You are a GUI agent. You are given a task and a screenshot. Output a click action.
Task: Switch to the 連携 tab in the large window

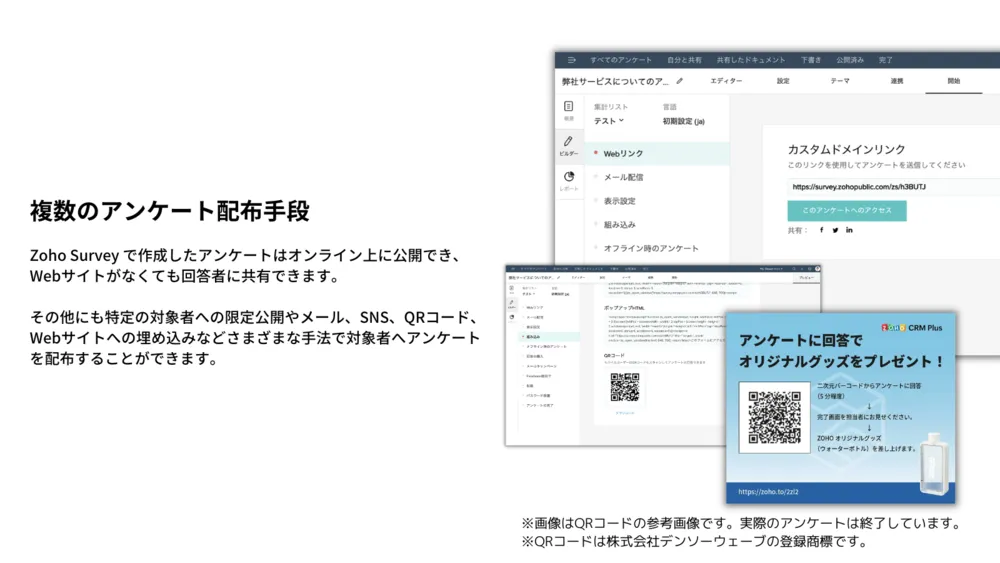pos(897,81)
